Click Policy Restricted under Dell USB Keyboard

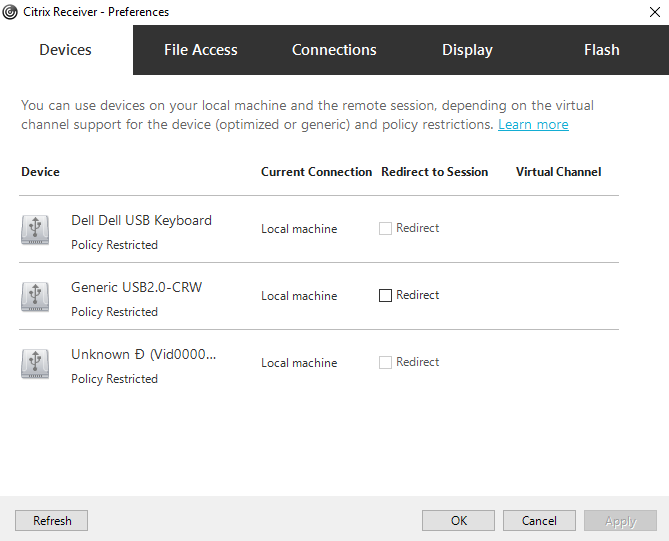[114, 245]
